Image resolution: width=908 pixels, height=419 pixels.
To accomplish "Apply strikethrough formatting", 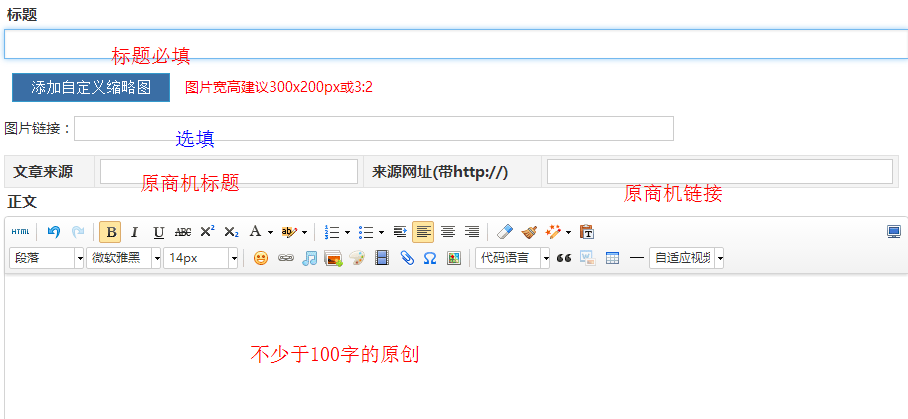I will tap(183, 232).
